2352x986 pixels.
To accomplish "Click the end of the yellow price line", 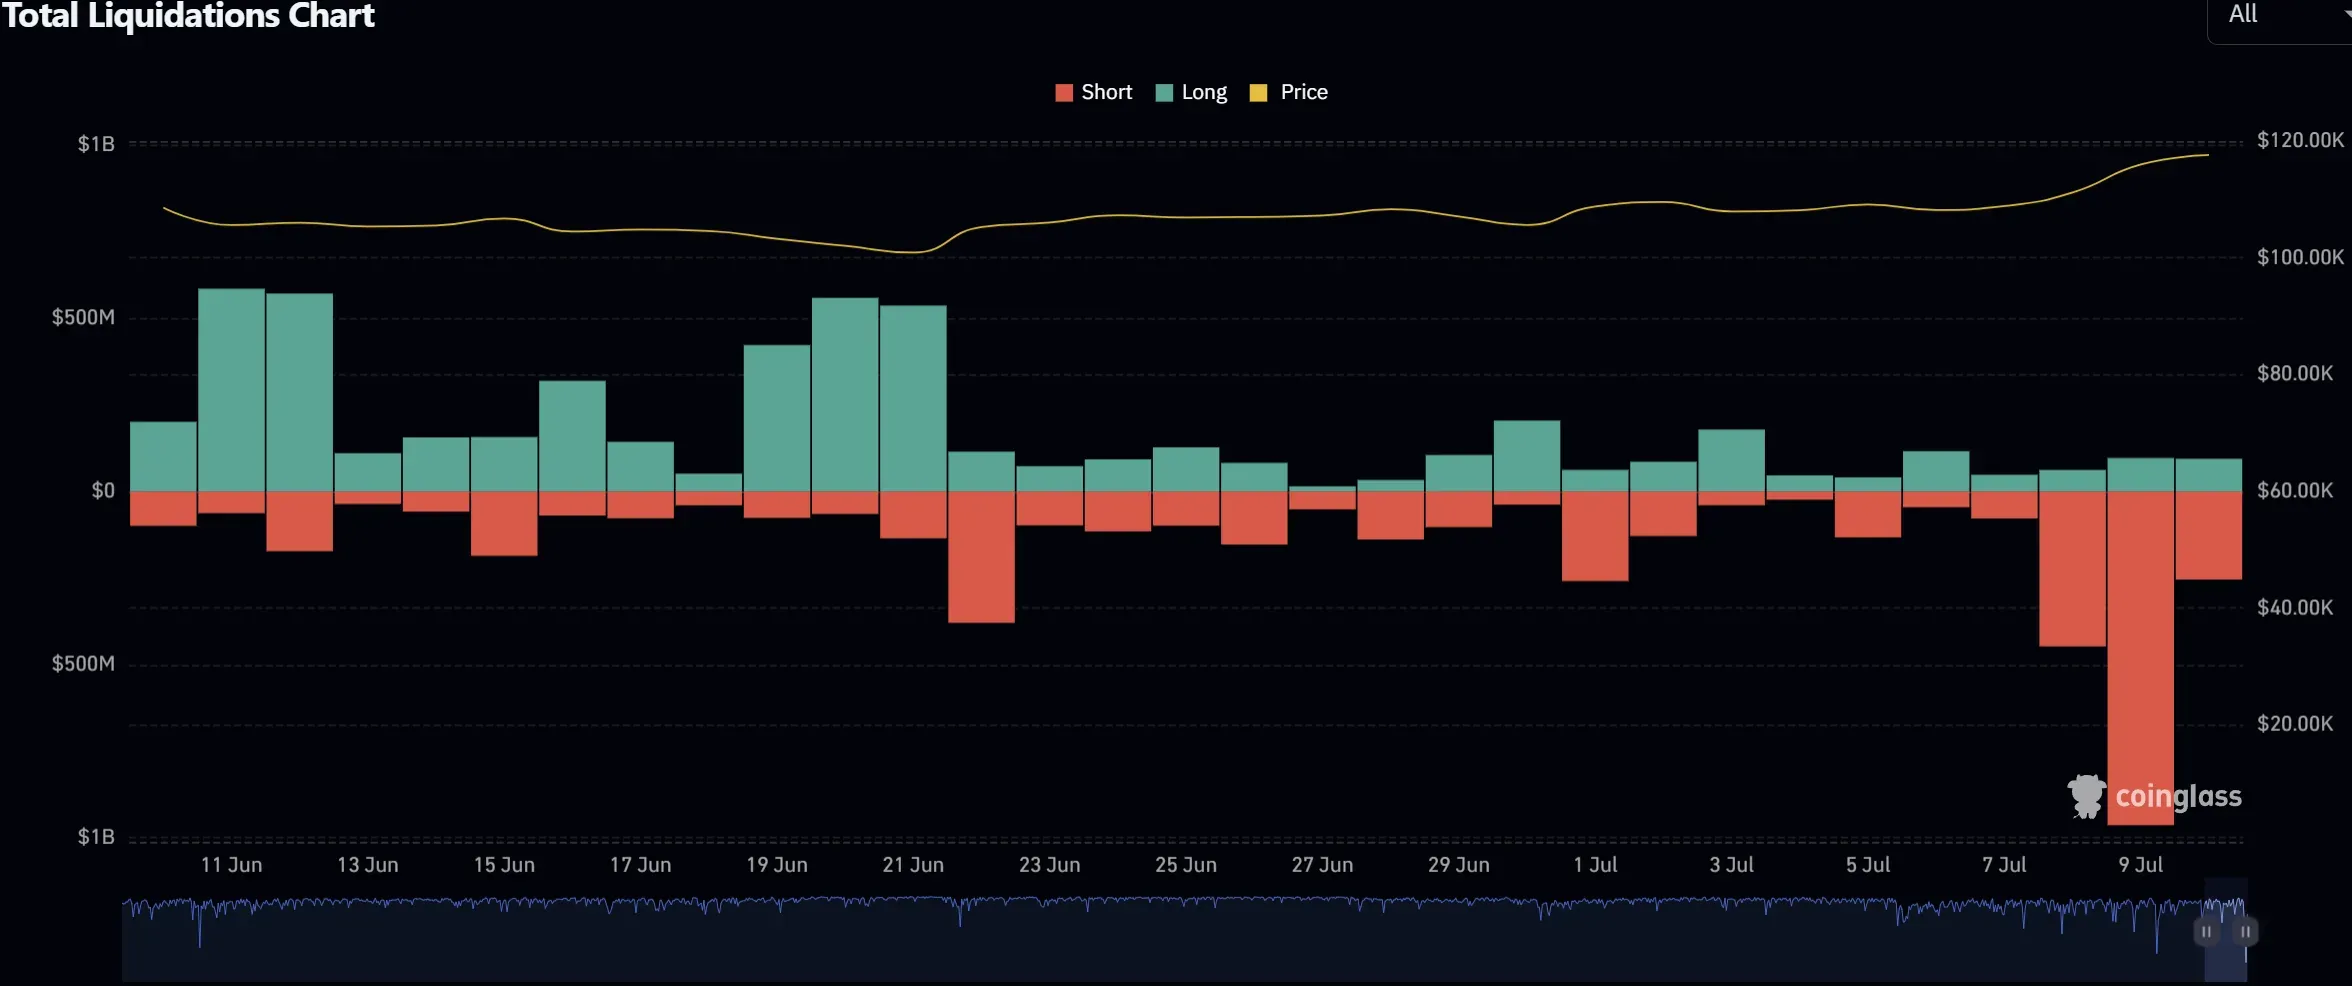I will (x=2207, y=155).
